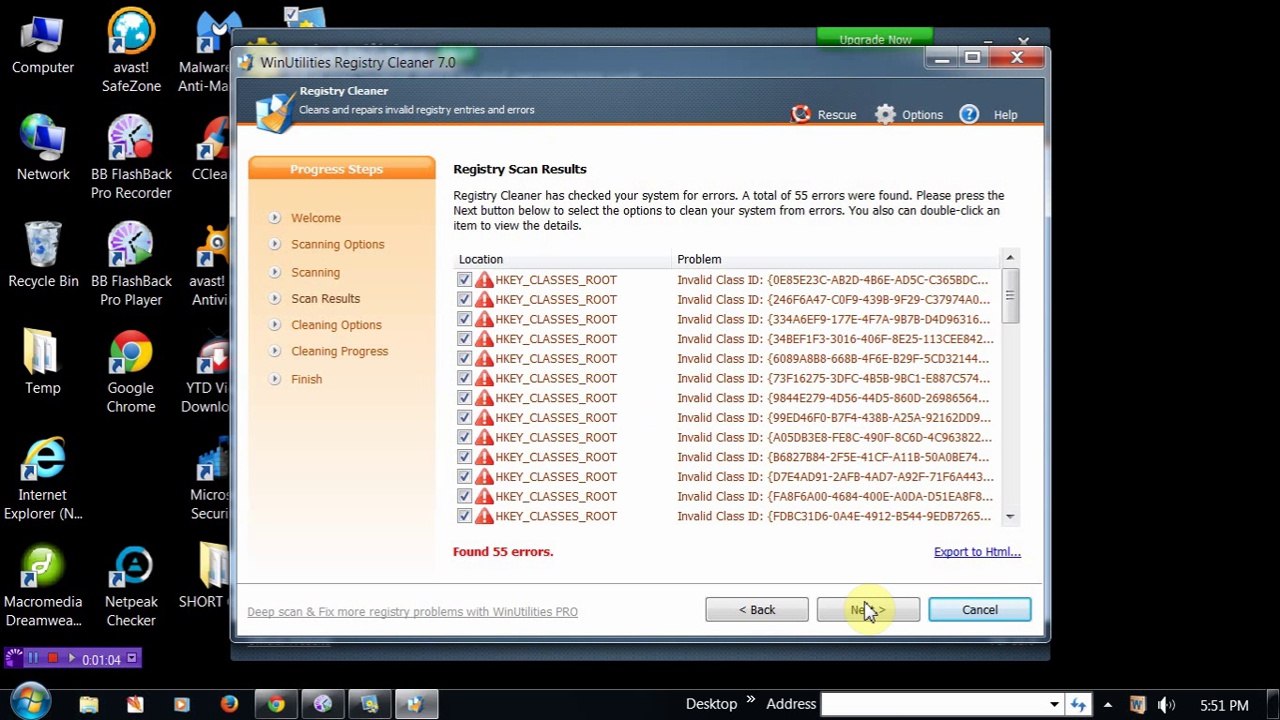
Task: Switch to BB FlashBack taskbar button
Action: coord(322,704)
